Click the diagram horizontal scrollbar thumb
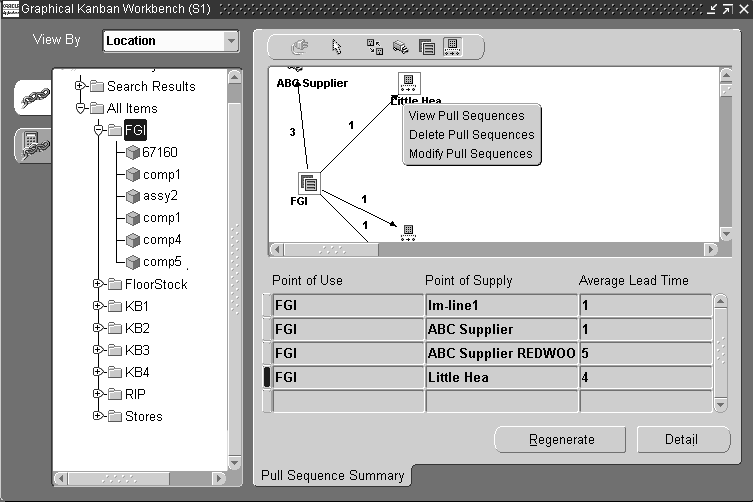Screen dimensions: 753x502 pos(331,250)
